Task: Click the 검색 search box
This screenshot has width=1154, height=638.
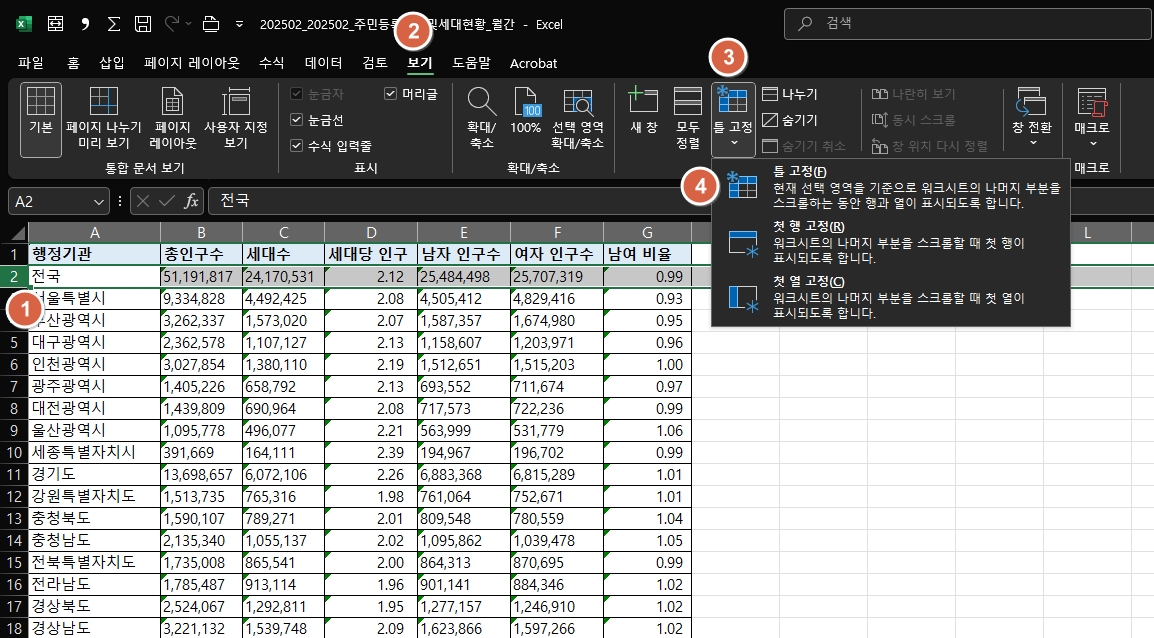Action: click(969, 24)
